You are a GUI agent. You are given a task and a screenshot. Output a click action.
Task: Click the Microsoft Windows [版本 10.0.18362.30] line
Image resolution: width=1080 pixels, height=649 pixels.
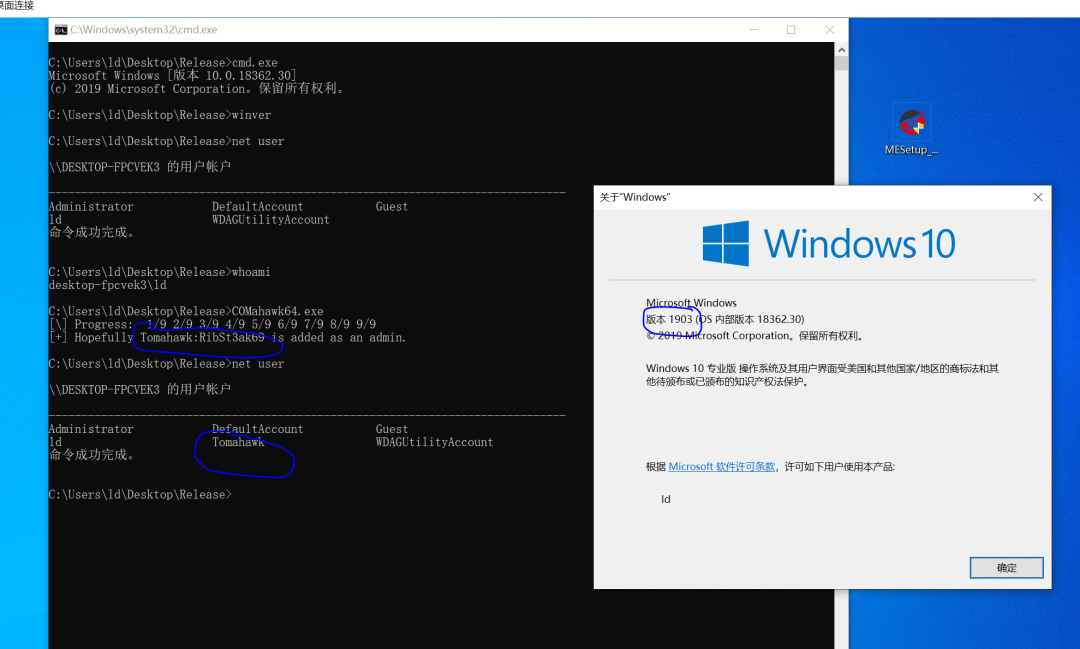click(x=173, y=76)
